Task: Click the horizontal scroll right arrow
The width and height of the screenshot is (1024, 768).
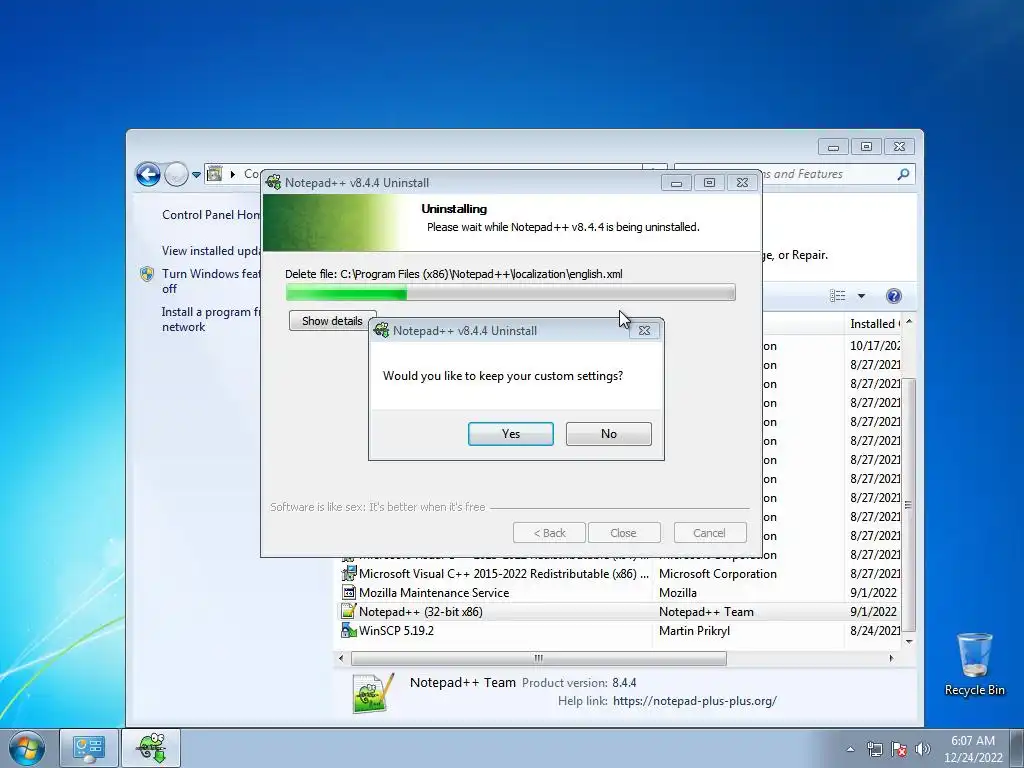Action: [891, 658]
